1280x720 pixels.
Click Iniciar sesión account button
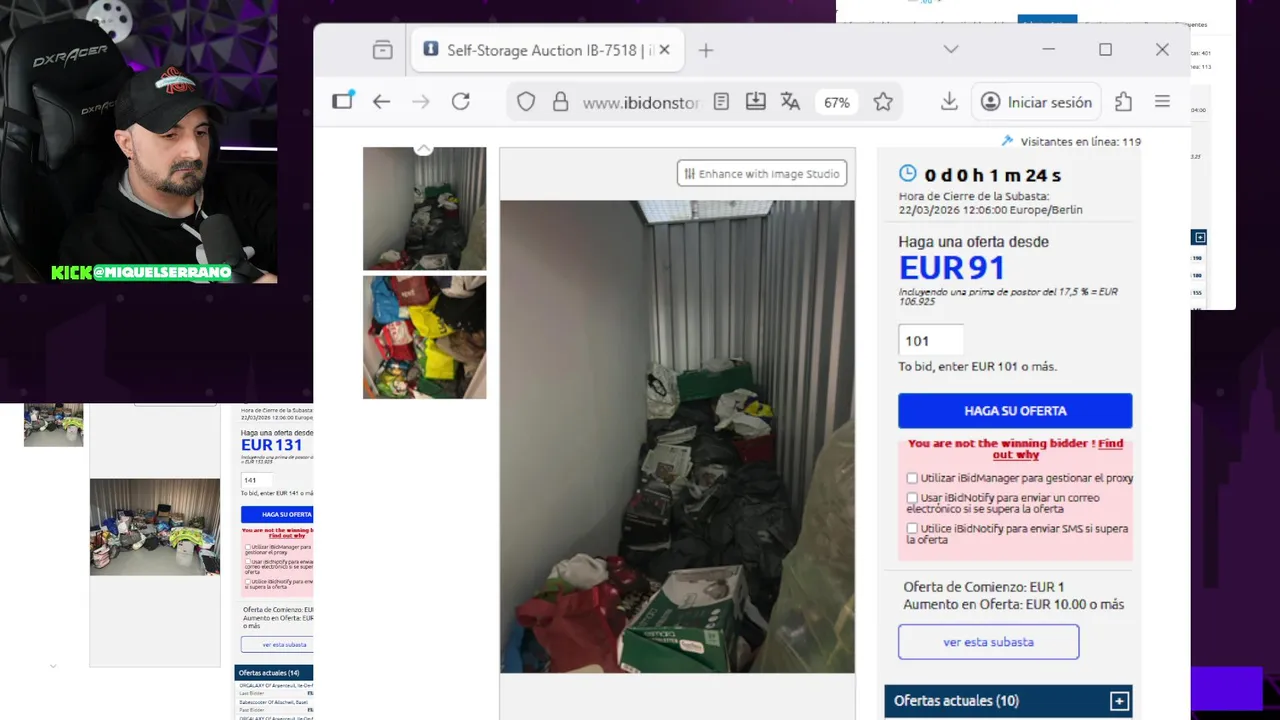click(1036, 102)
